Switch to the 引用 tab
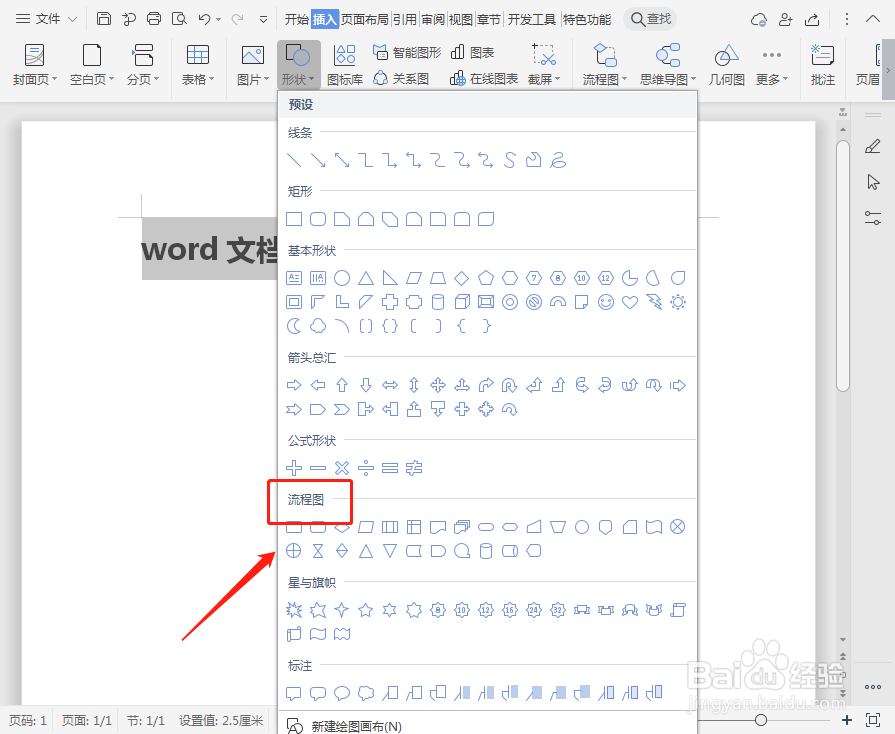 404,19
